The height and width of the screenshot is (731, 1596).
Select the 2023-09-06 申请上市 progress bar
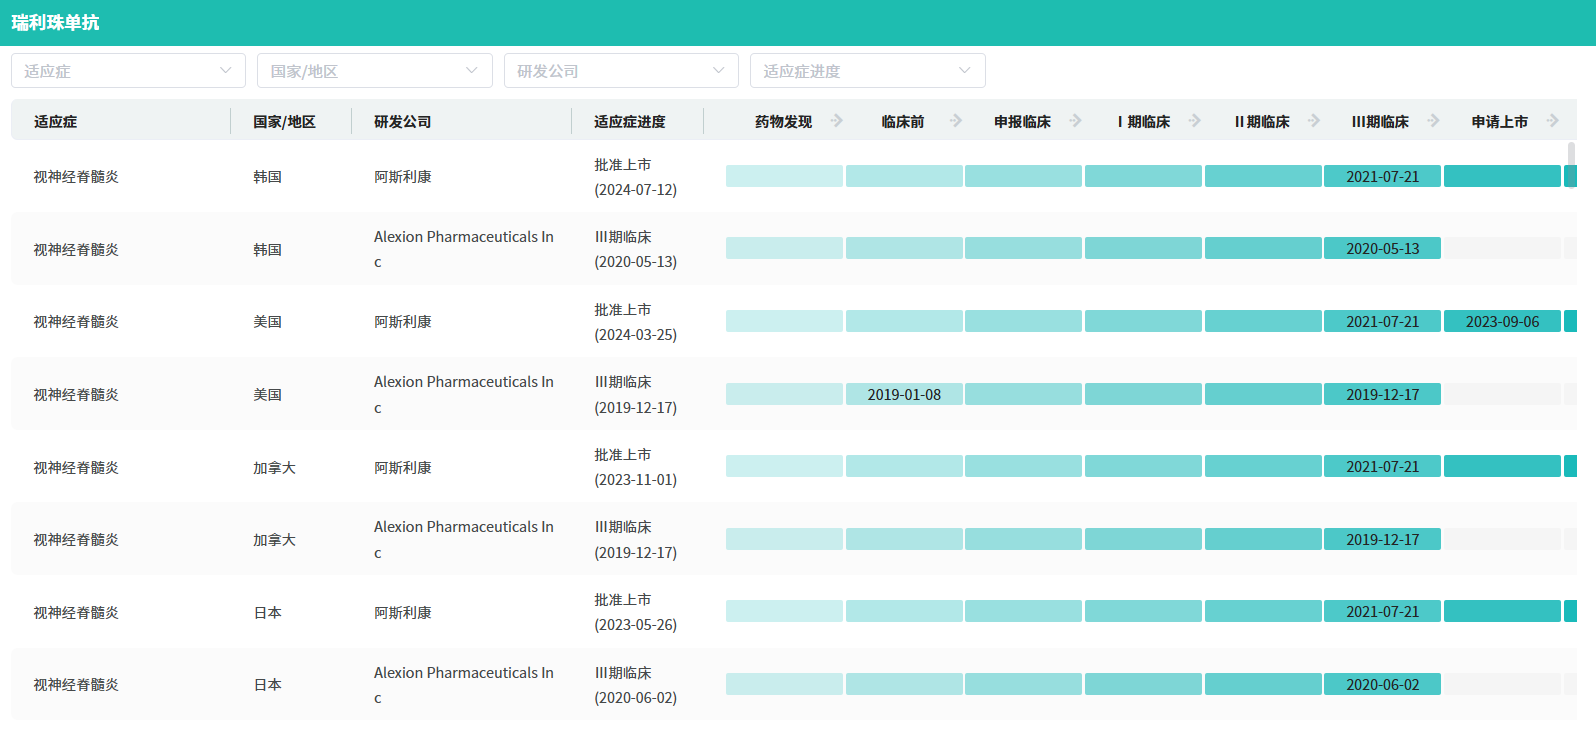(x=1502, y=322)
